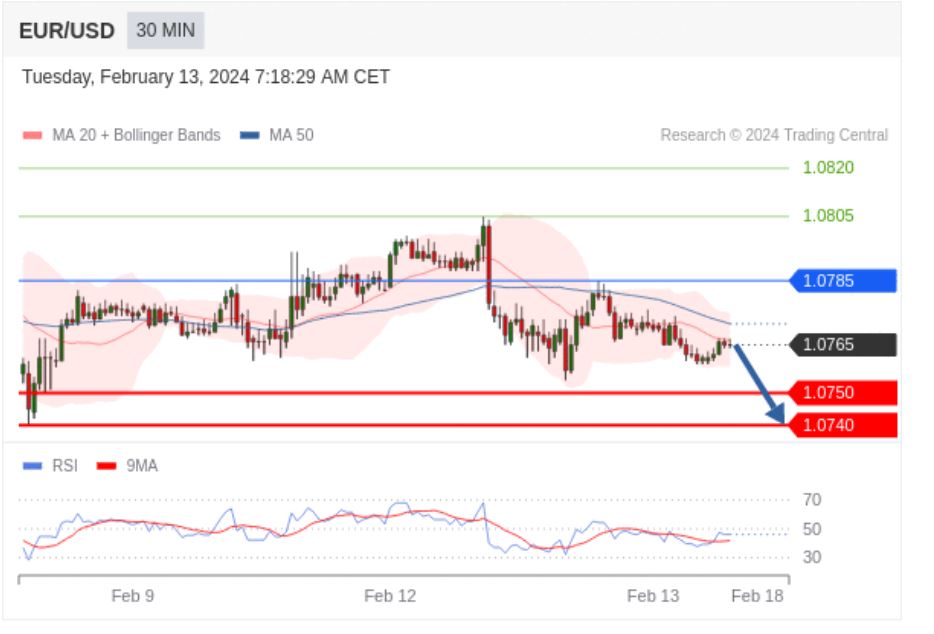Toggle the RSI legend entry
Viewport: 934px width, 634px height.
50,465
